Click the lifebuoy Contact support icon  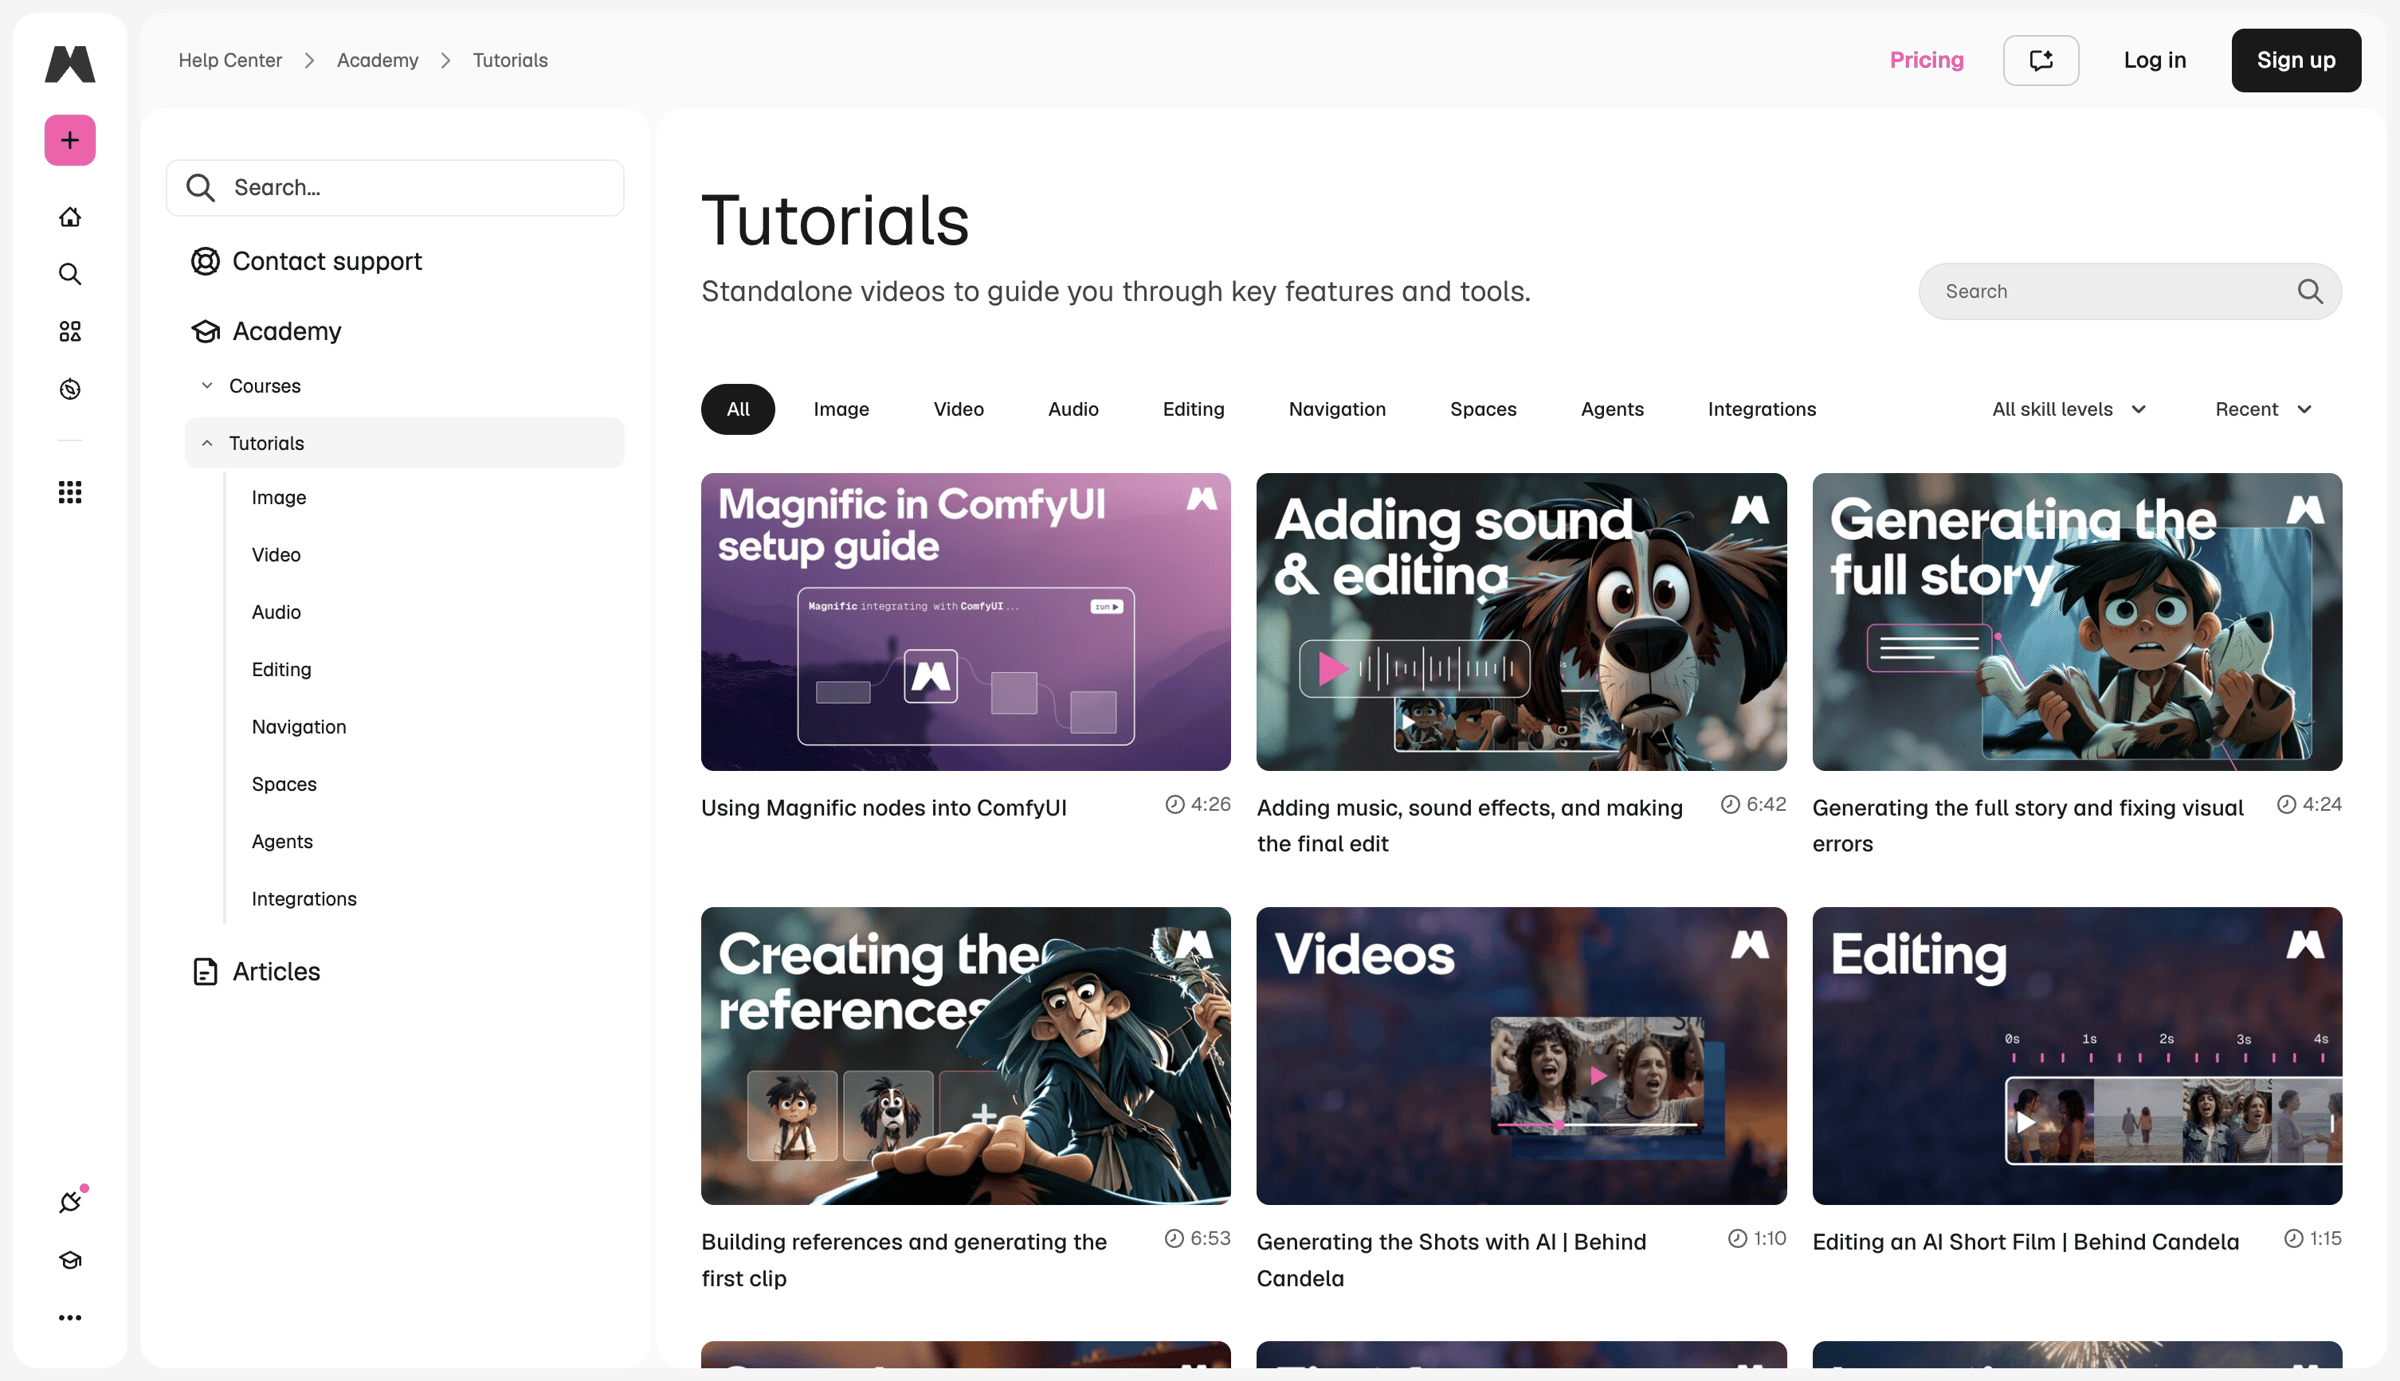click(x=205, y=261)
